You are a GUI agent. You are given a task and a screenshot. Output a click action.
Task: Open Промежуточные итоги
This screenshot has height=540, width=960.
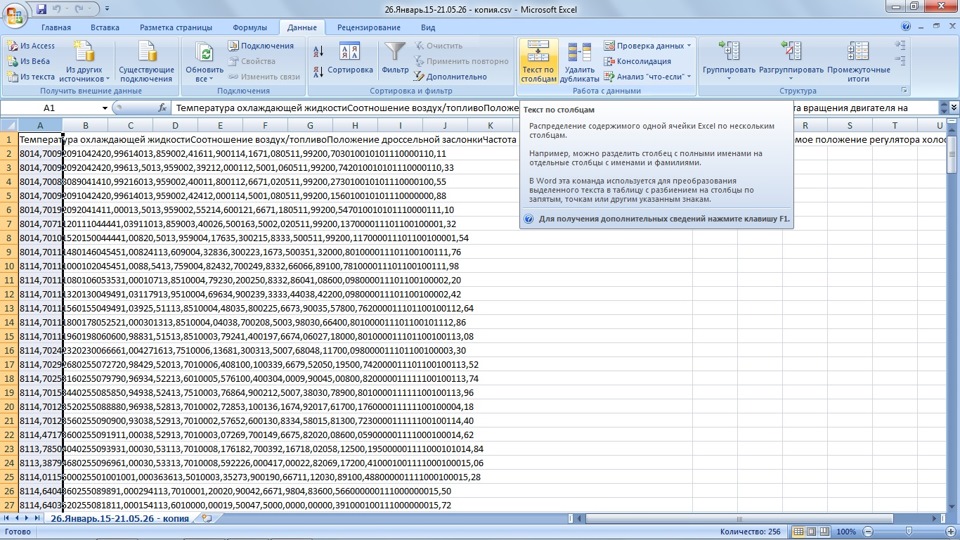[x=858, y=61]
